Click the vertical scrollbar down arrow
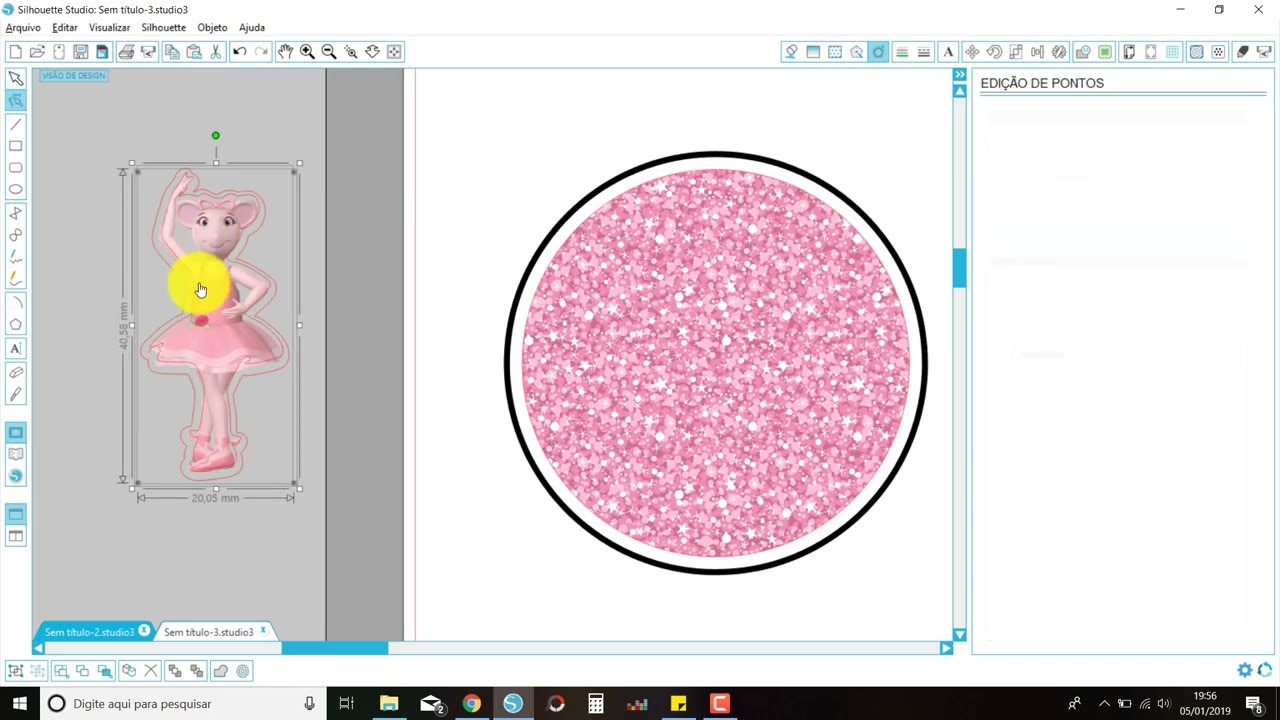This screenshot has height=720, width=1280. click(960, 635)
